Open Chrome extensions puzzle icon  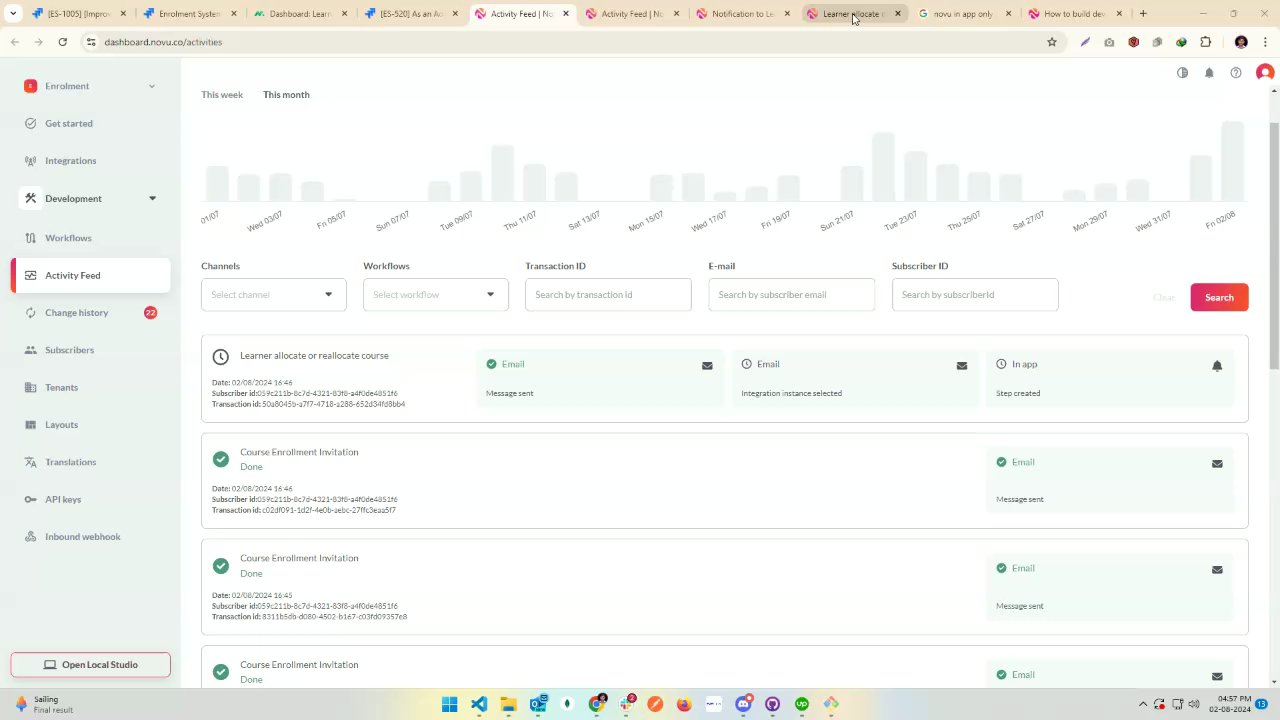(1205, 42)
